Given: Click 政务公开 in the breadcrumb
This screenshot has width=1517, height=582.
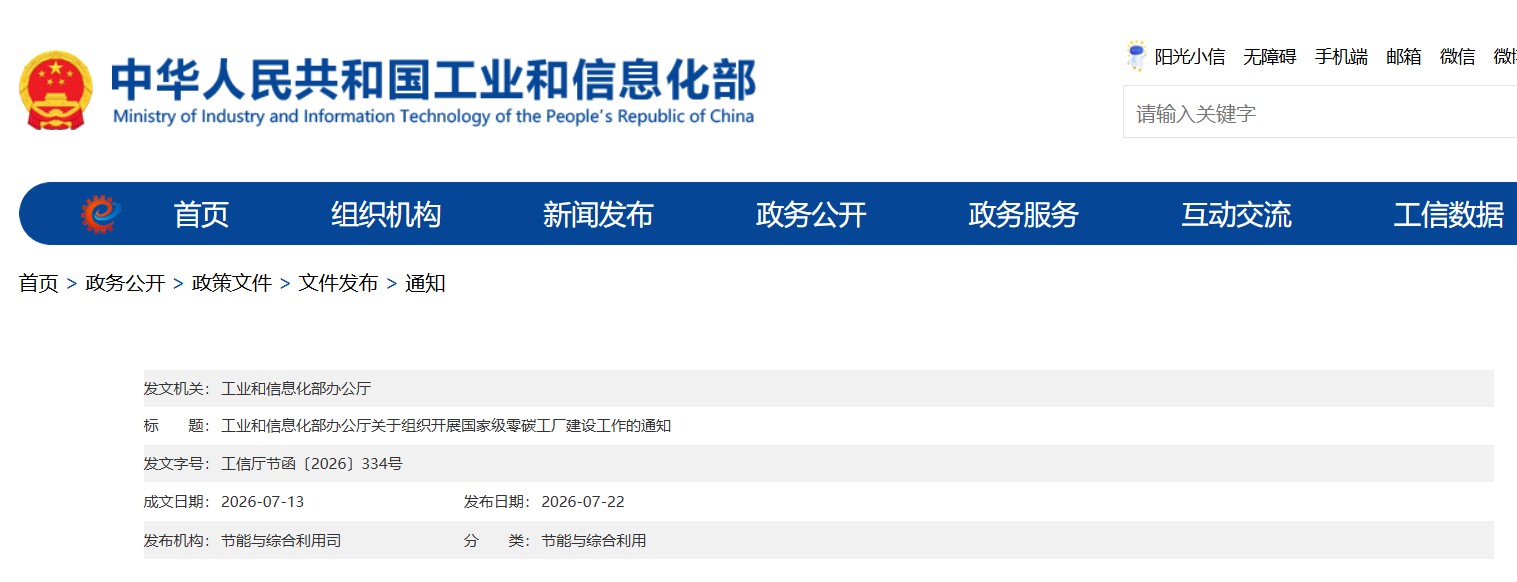Looking at the screenshot, I should (x=125, y=283).
